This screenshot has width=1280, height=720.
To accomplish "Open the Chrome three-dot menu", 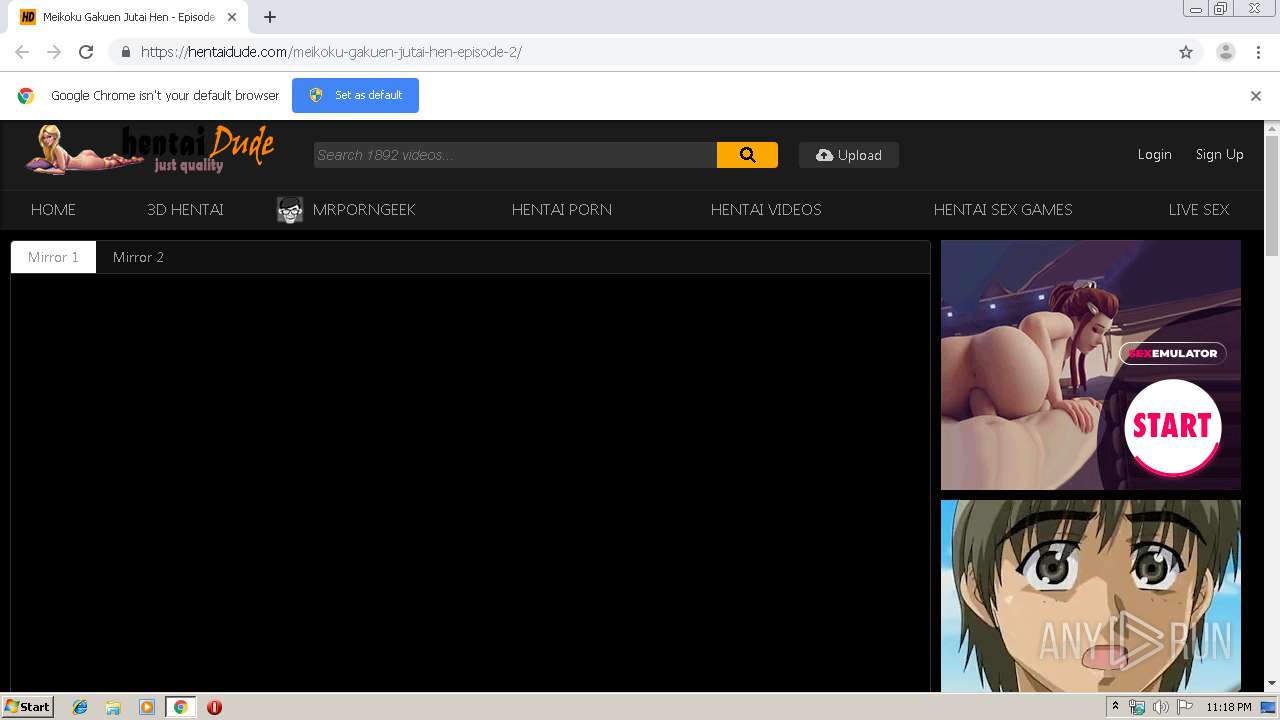I will point(1258,52).
